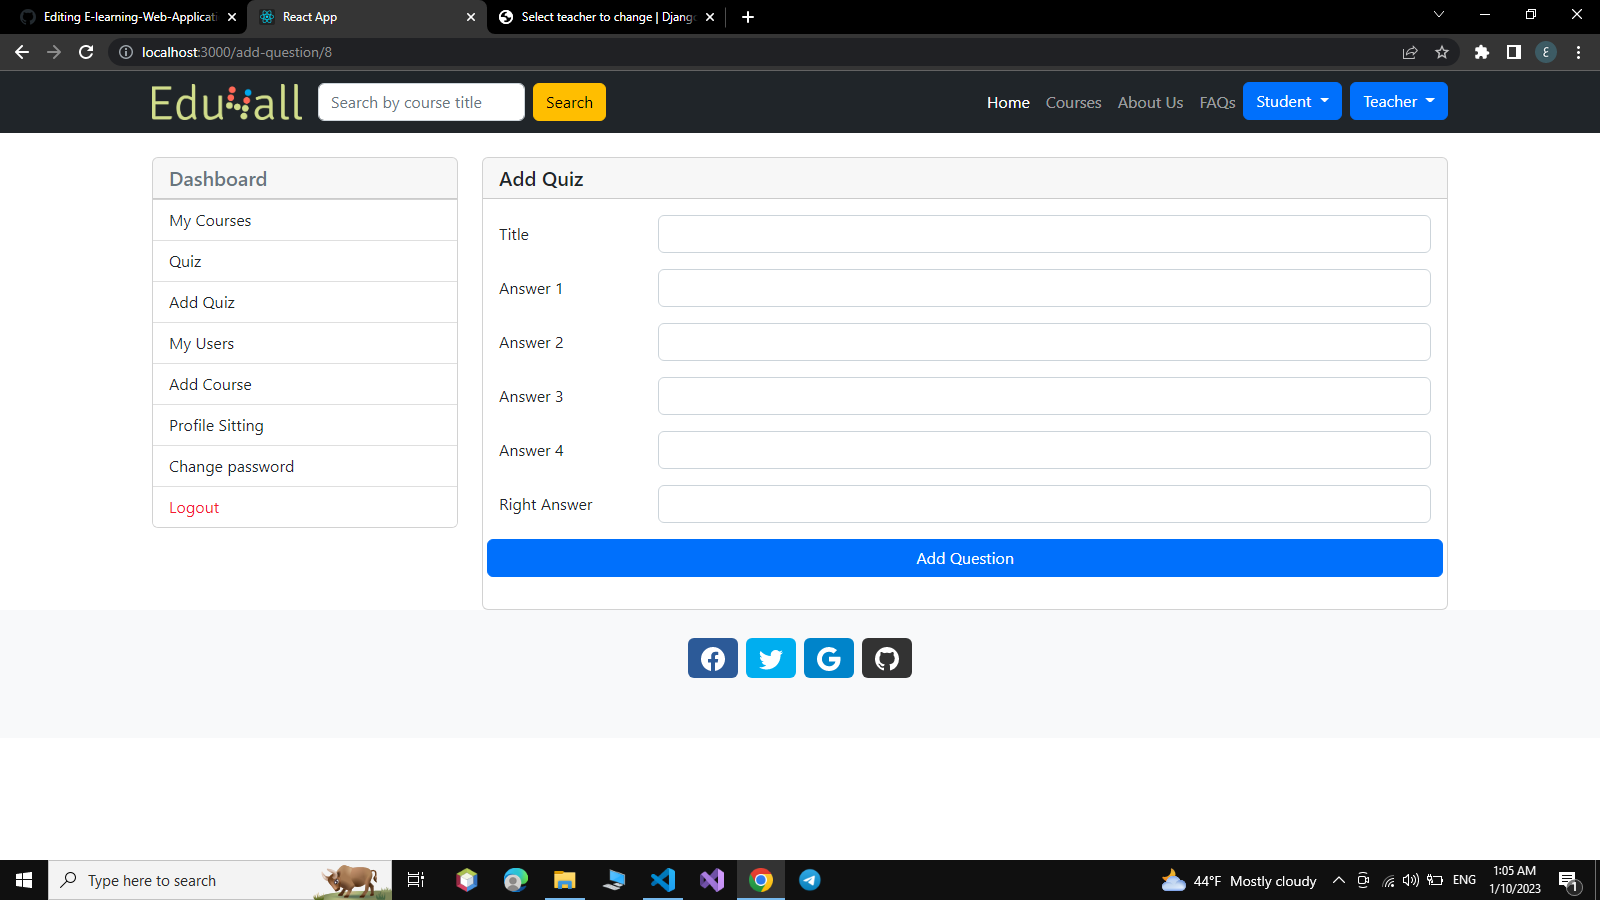This screenshot has width=1600, height=900.
Task: Open the Change password page
Action: pos(231,466)
